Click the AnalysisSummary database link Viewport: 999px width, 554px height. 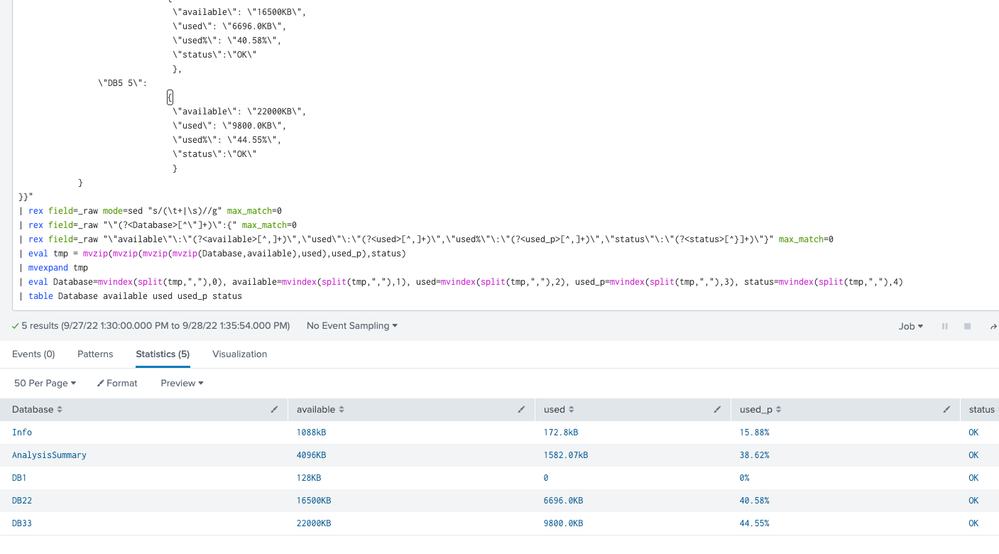tap(49, 455)
